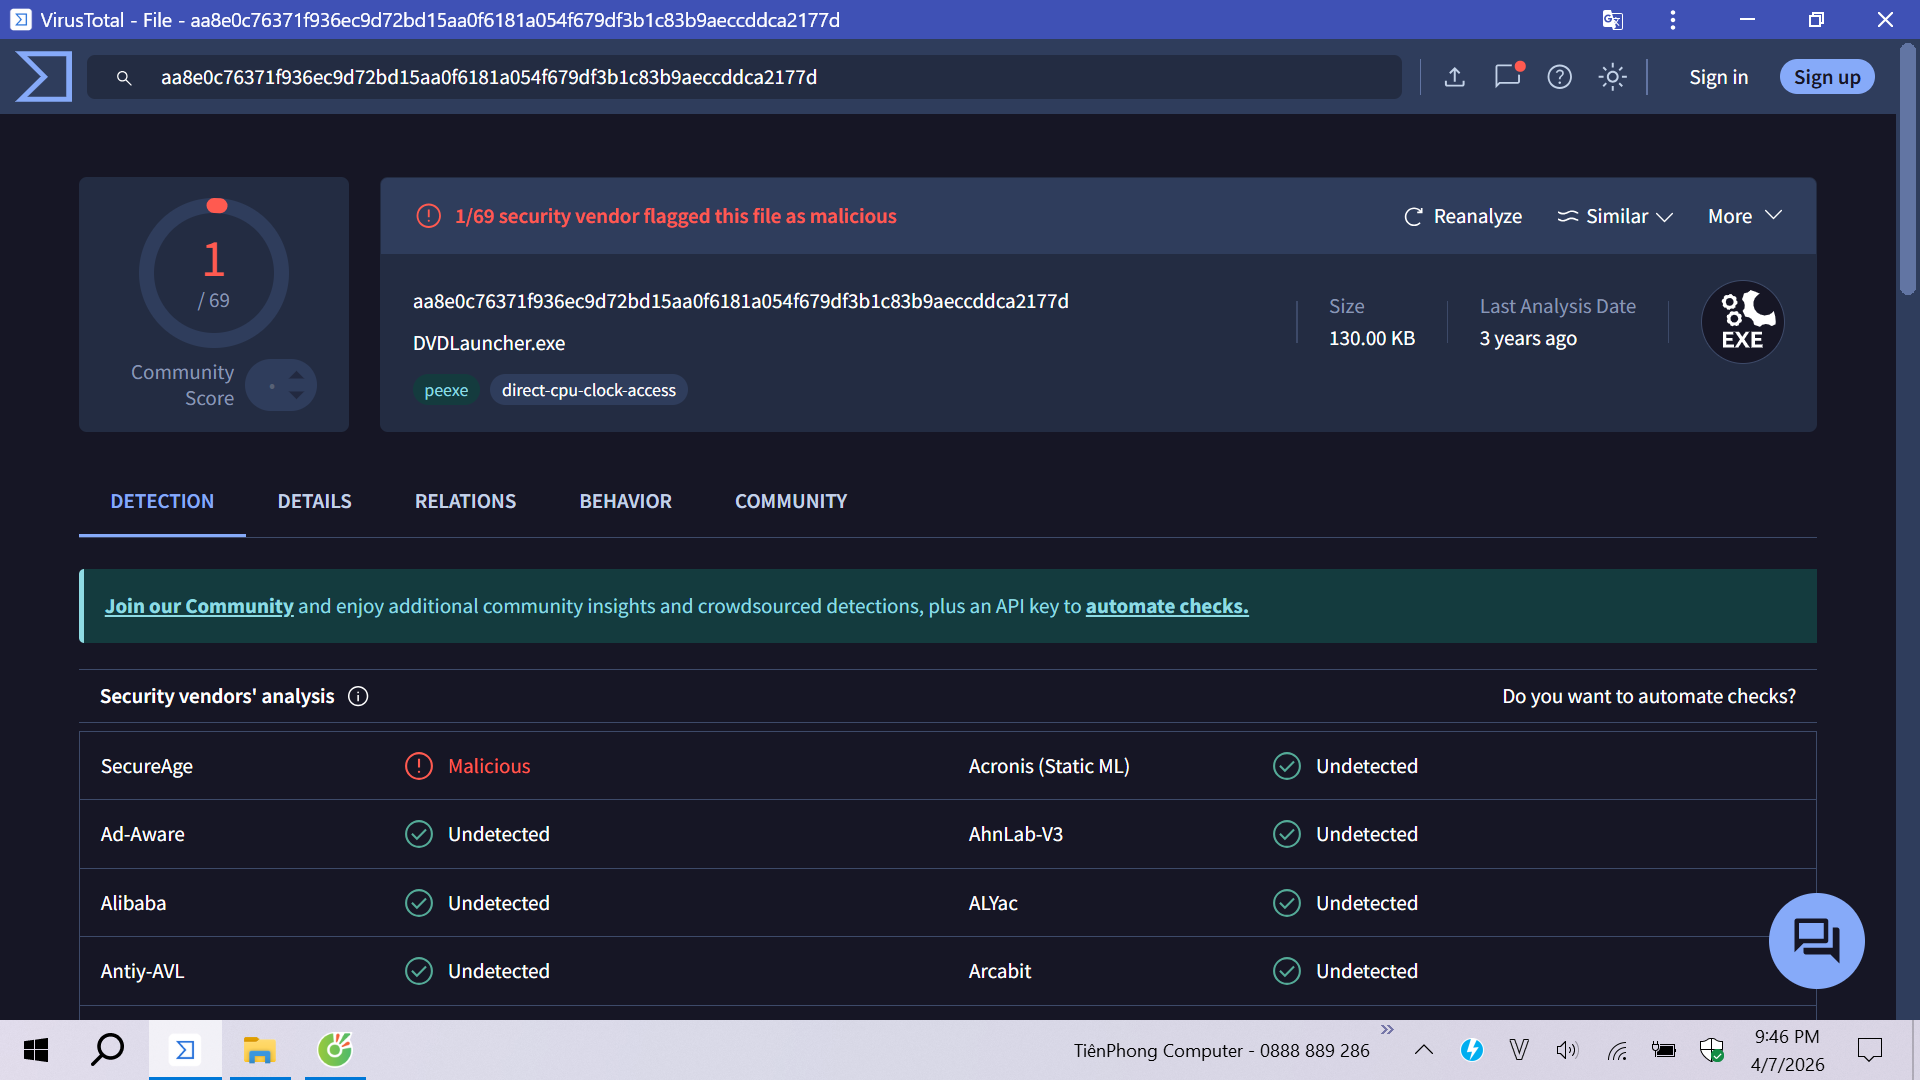Click the volume speaker tray icon

[x=1567, y=1050]
